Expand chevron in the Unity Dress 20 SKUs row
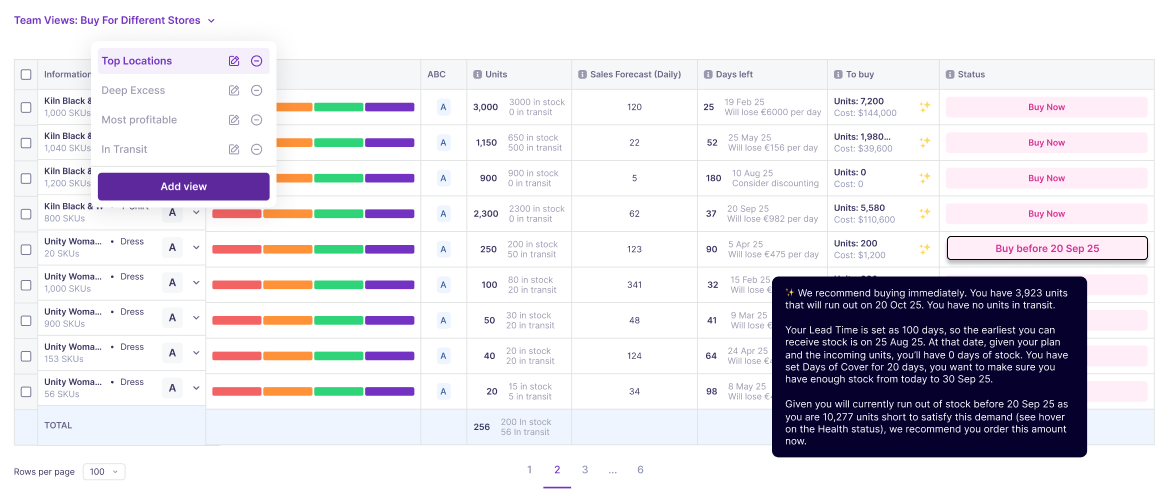 tap(196, 247)
